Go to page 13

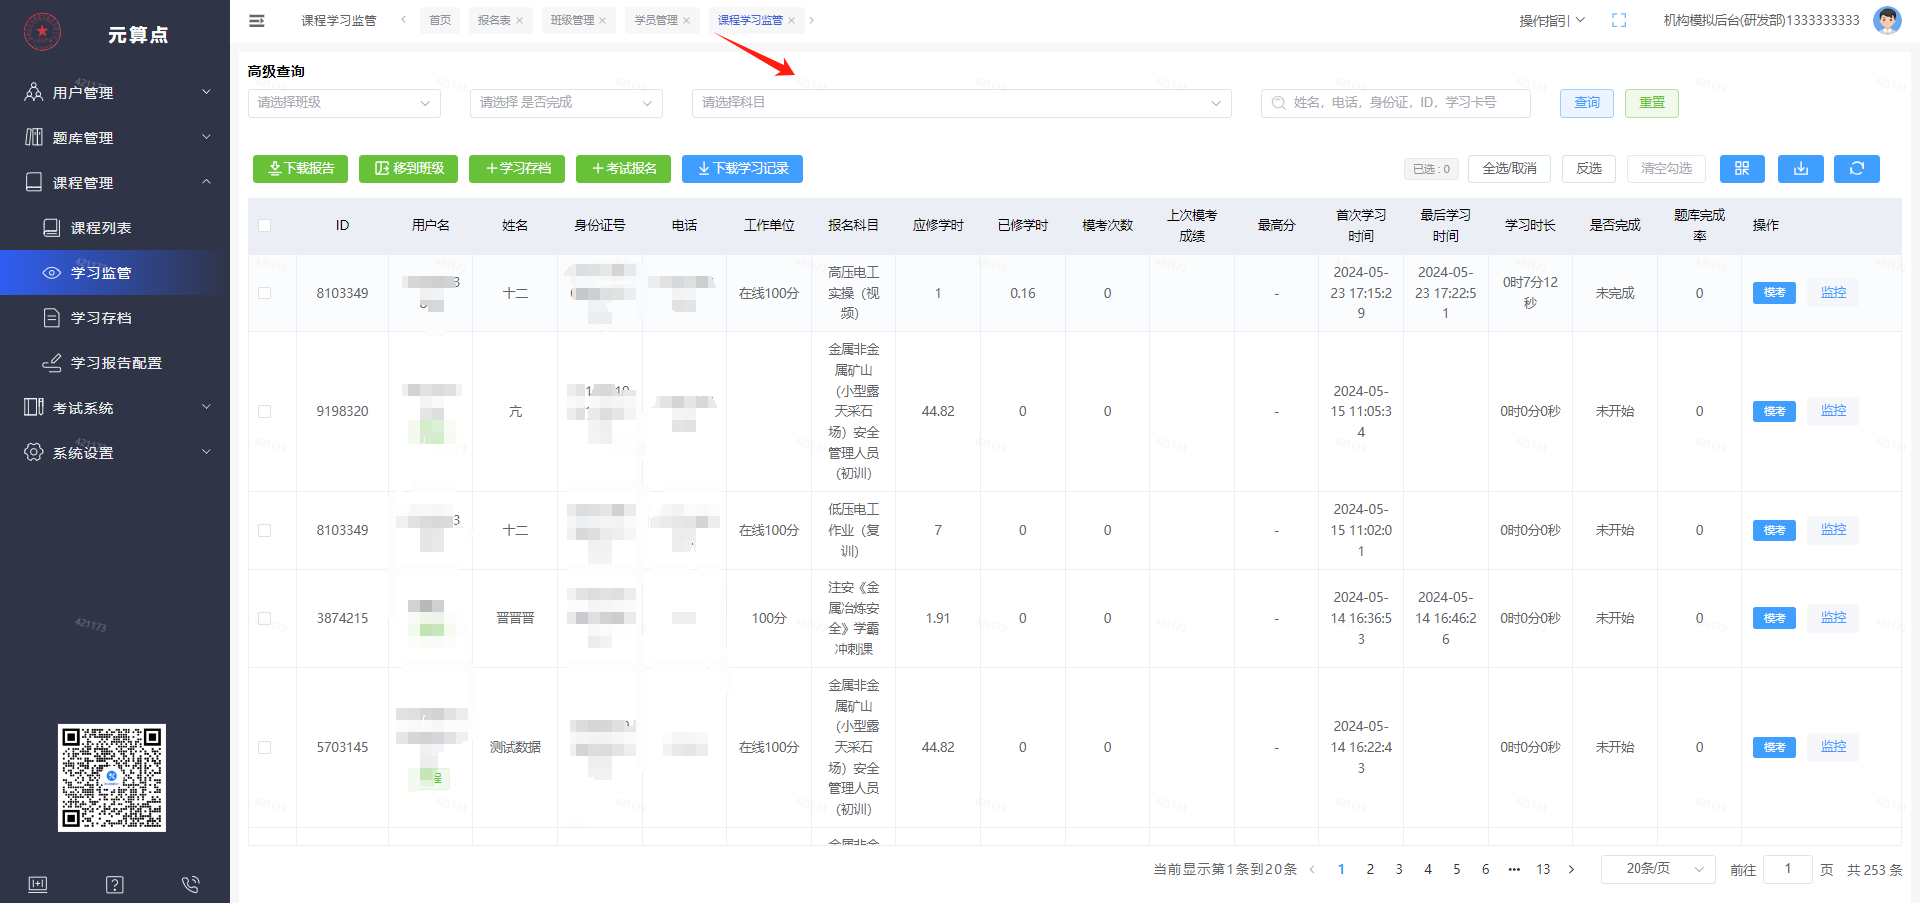point(1543,869)
